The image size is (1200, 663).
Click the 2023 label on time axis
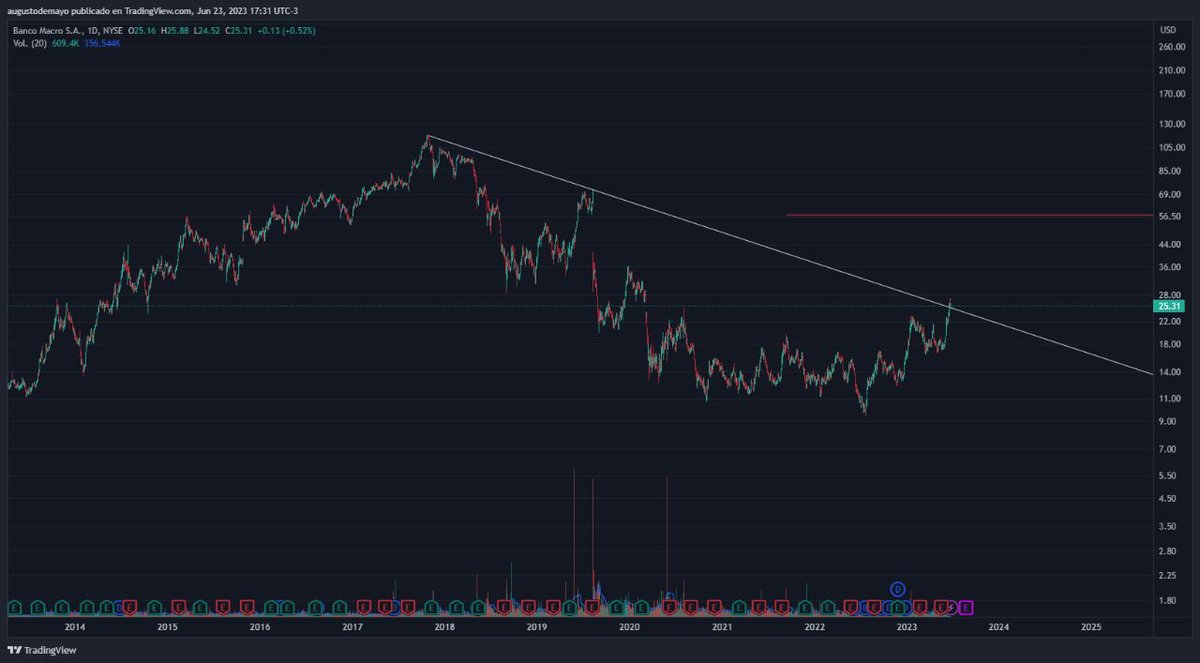coord(907,626)
